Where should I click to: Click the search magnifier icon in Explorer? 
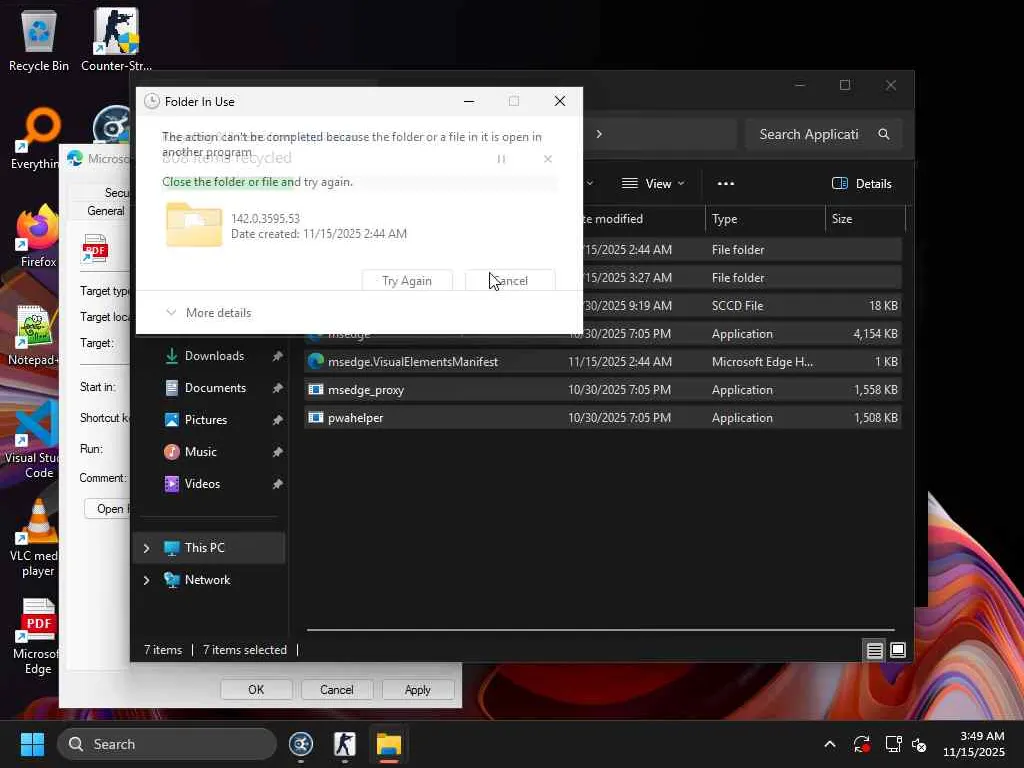click(884, 135)
